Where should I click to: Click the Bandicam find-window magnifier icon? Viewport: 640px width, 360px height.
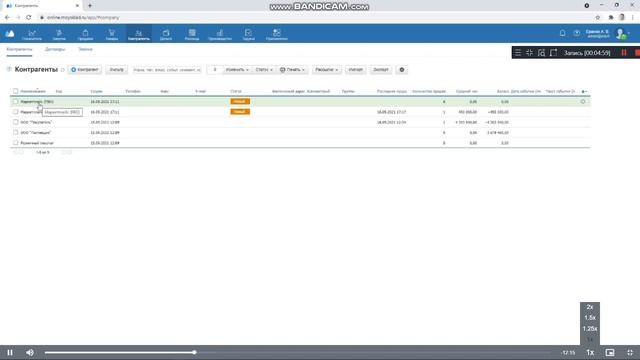point(541,53)
